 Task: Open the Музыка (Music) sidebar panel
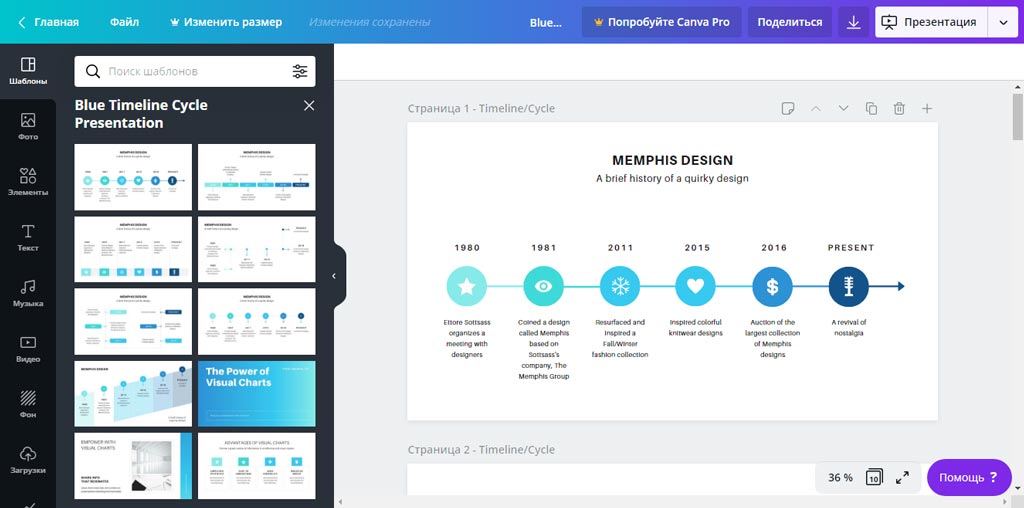[28, 293]
